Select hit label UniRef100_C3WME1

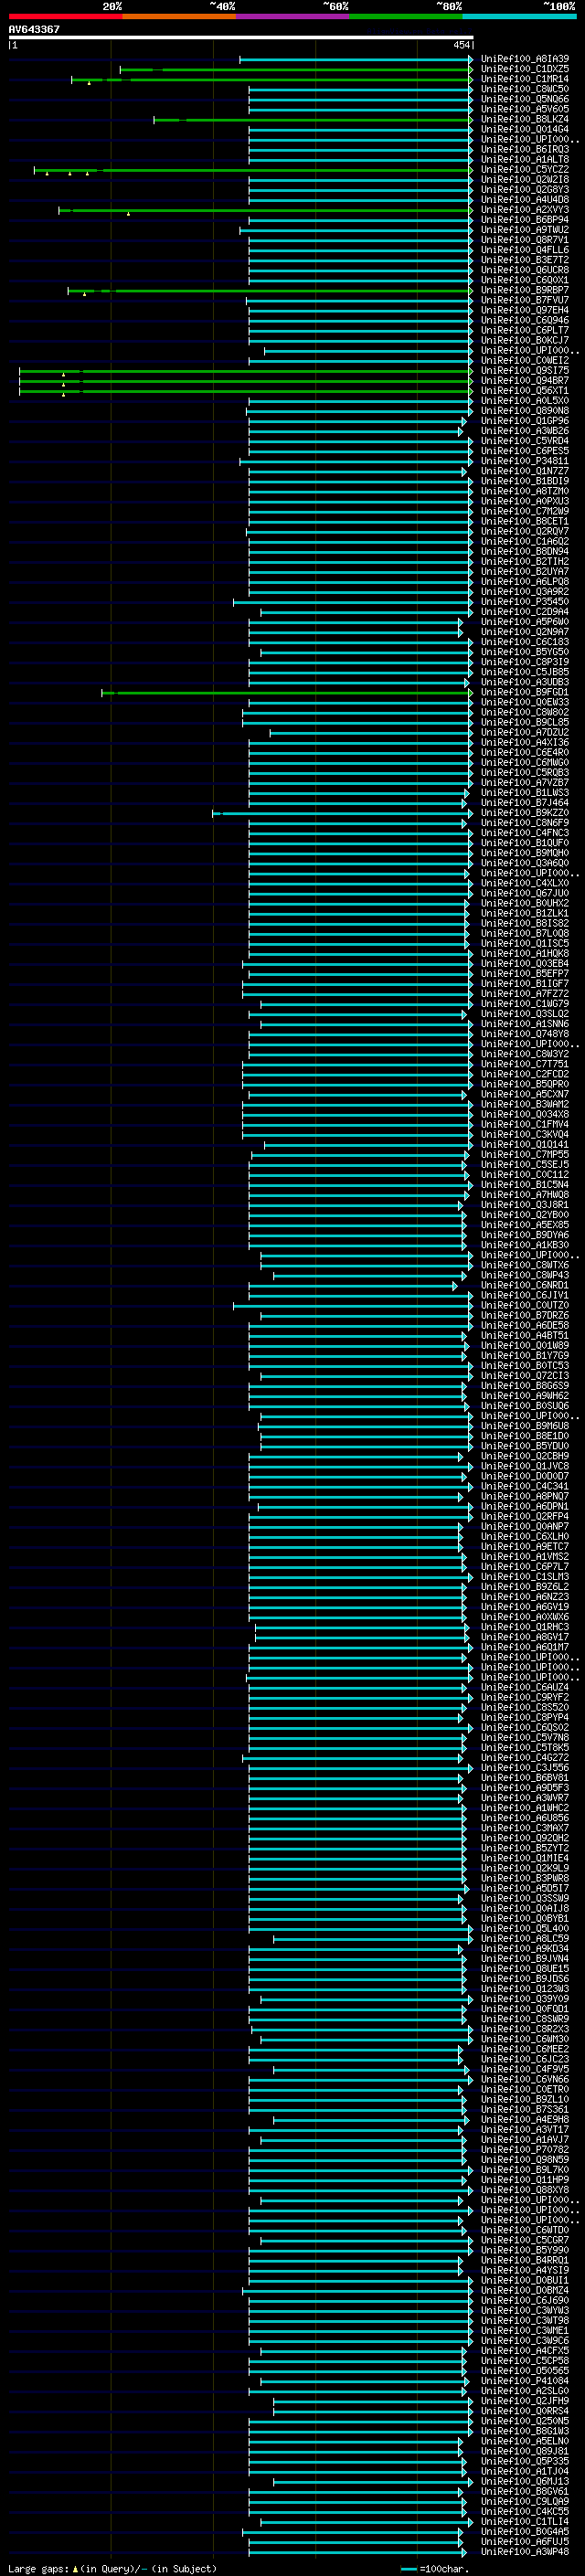click(x=525, y=2330)
